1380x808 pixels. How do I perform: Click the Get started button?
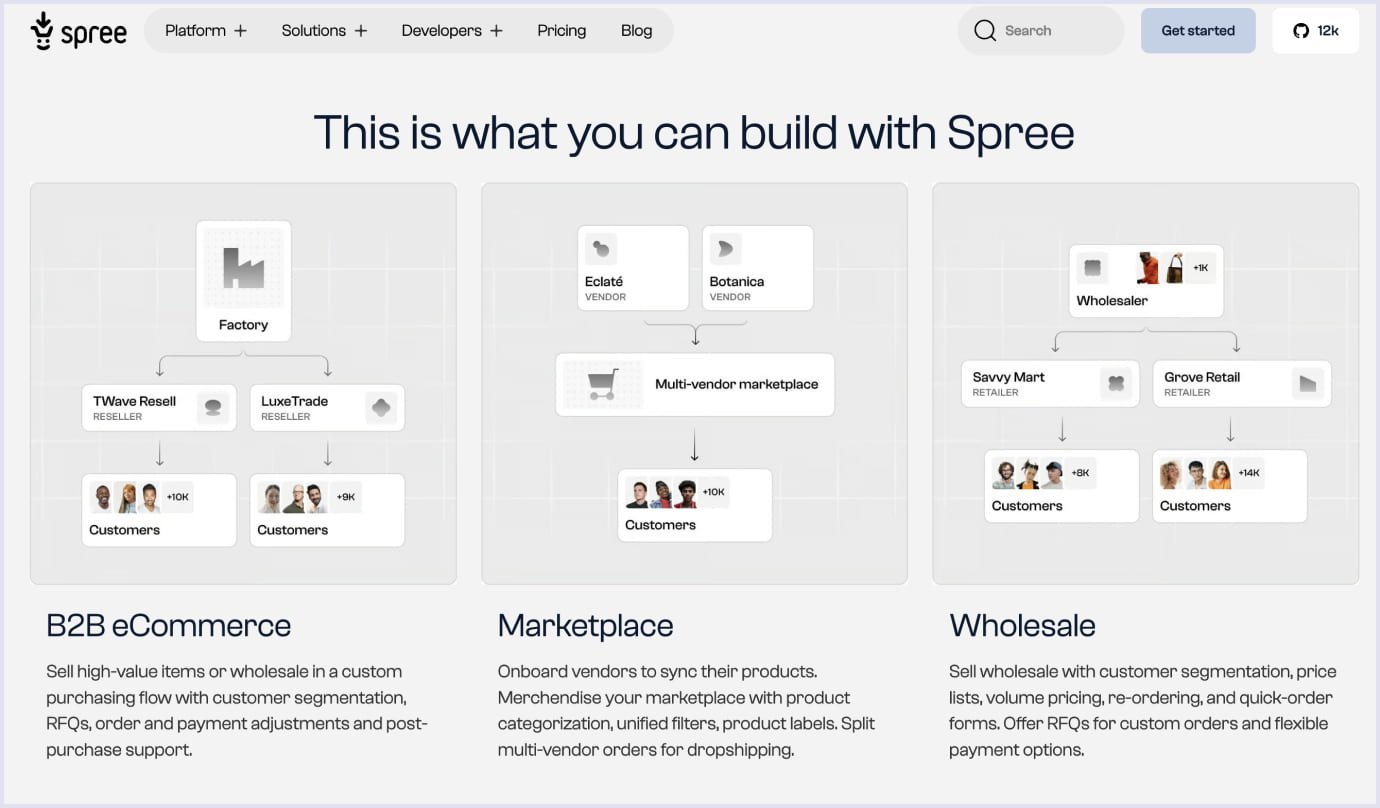pos(1198,31)
